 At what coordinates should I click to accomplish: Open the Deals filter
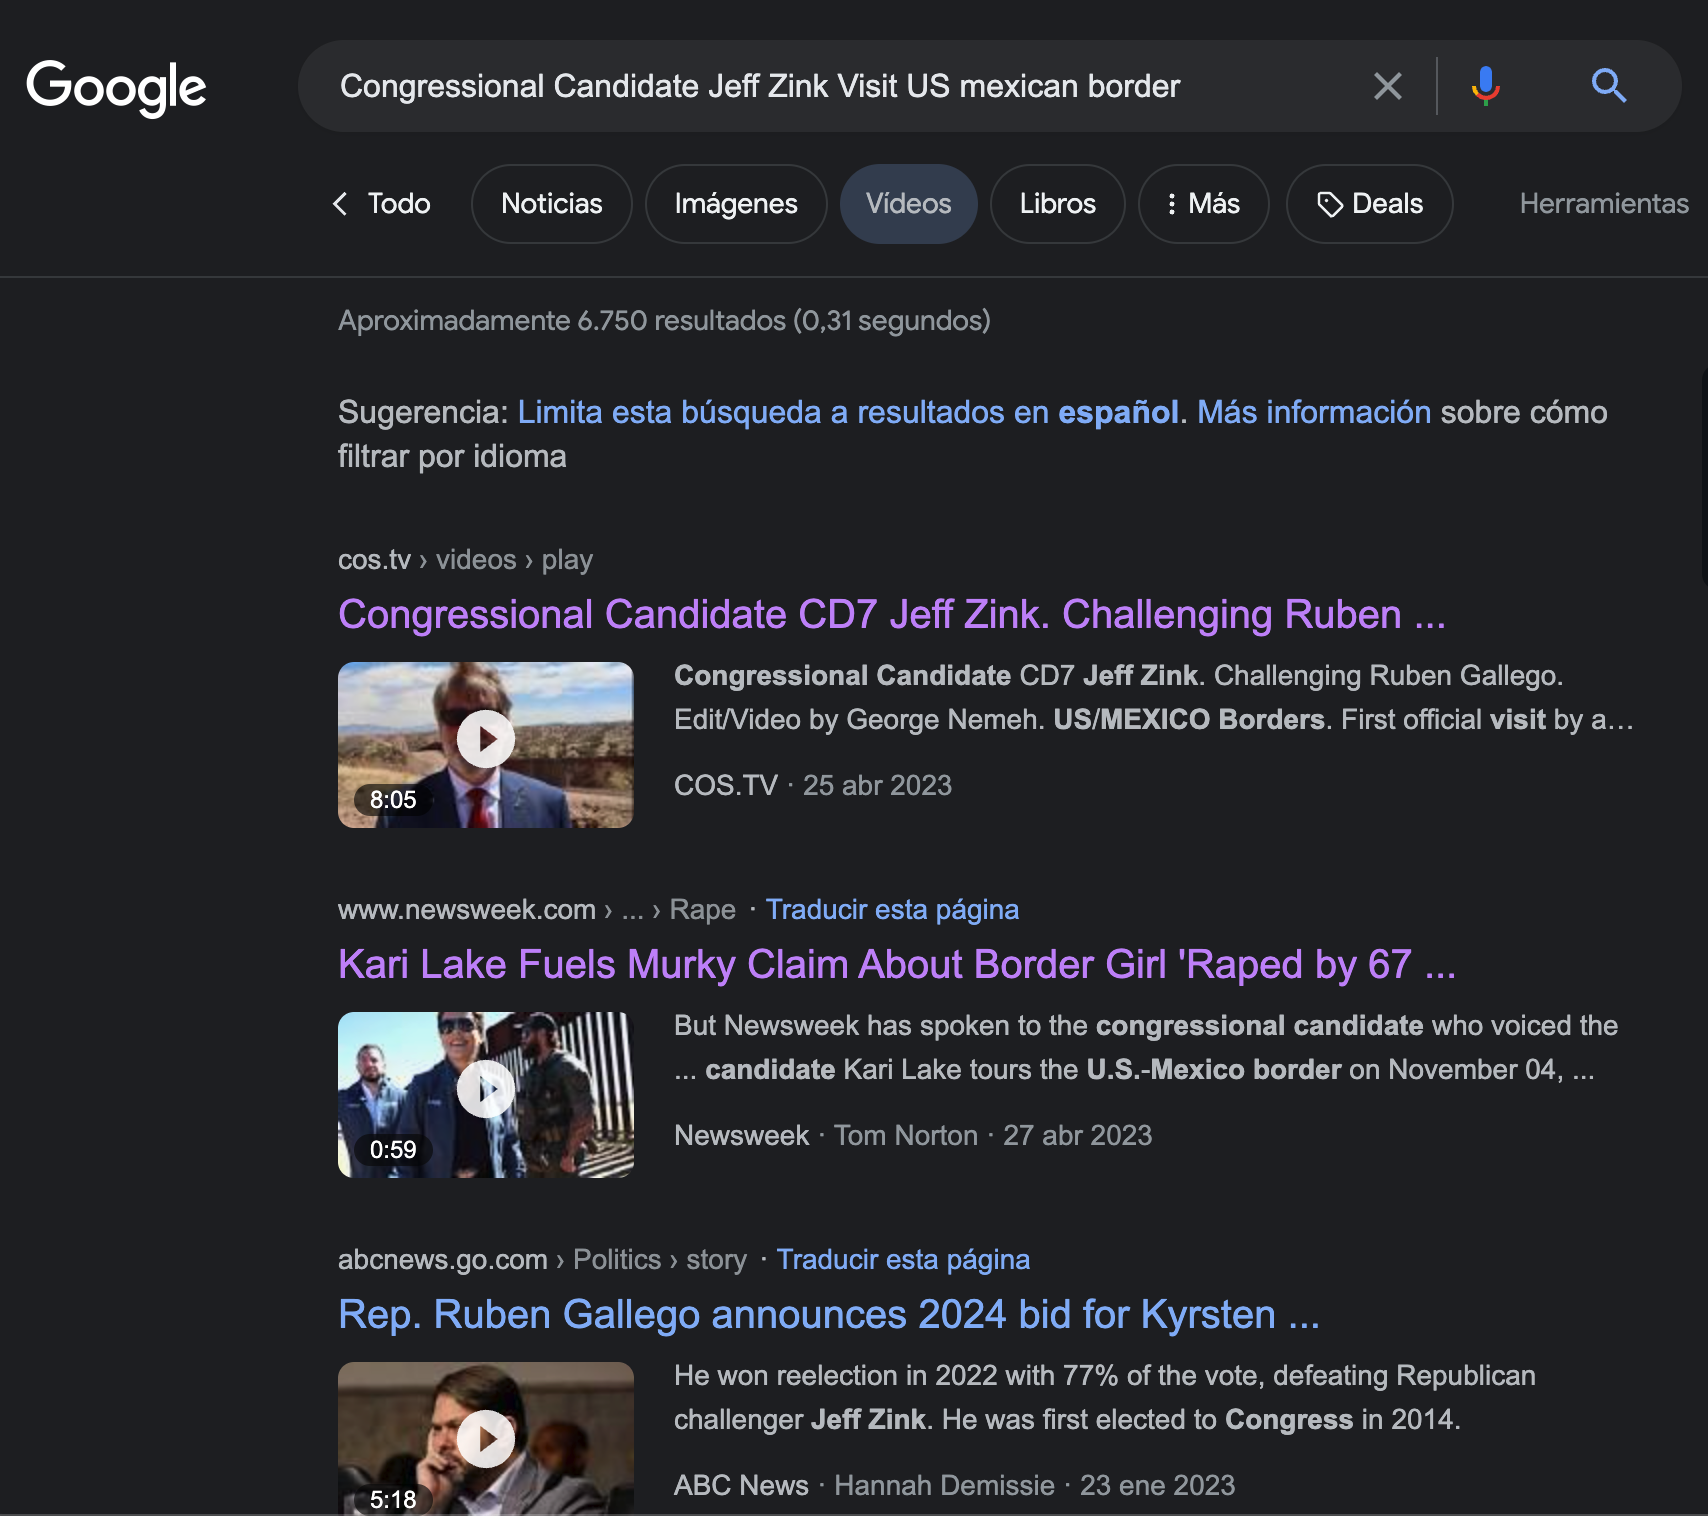click(x=1369, y=204)
